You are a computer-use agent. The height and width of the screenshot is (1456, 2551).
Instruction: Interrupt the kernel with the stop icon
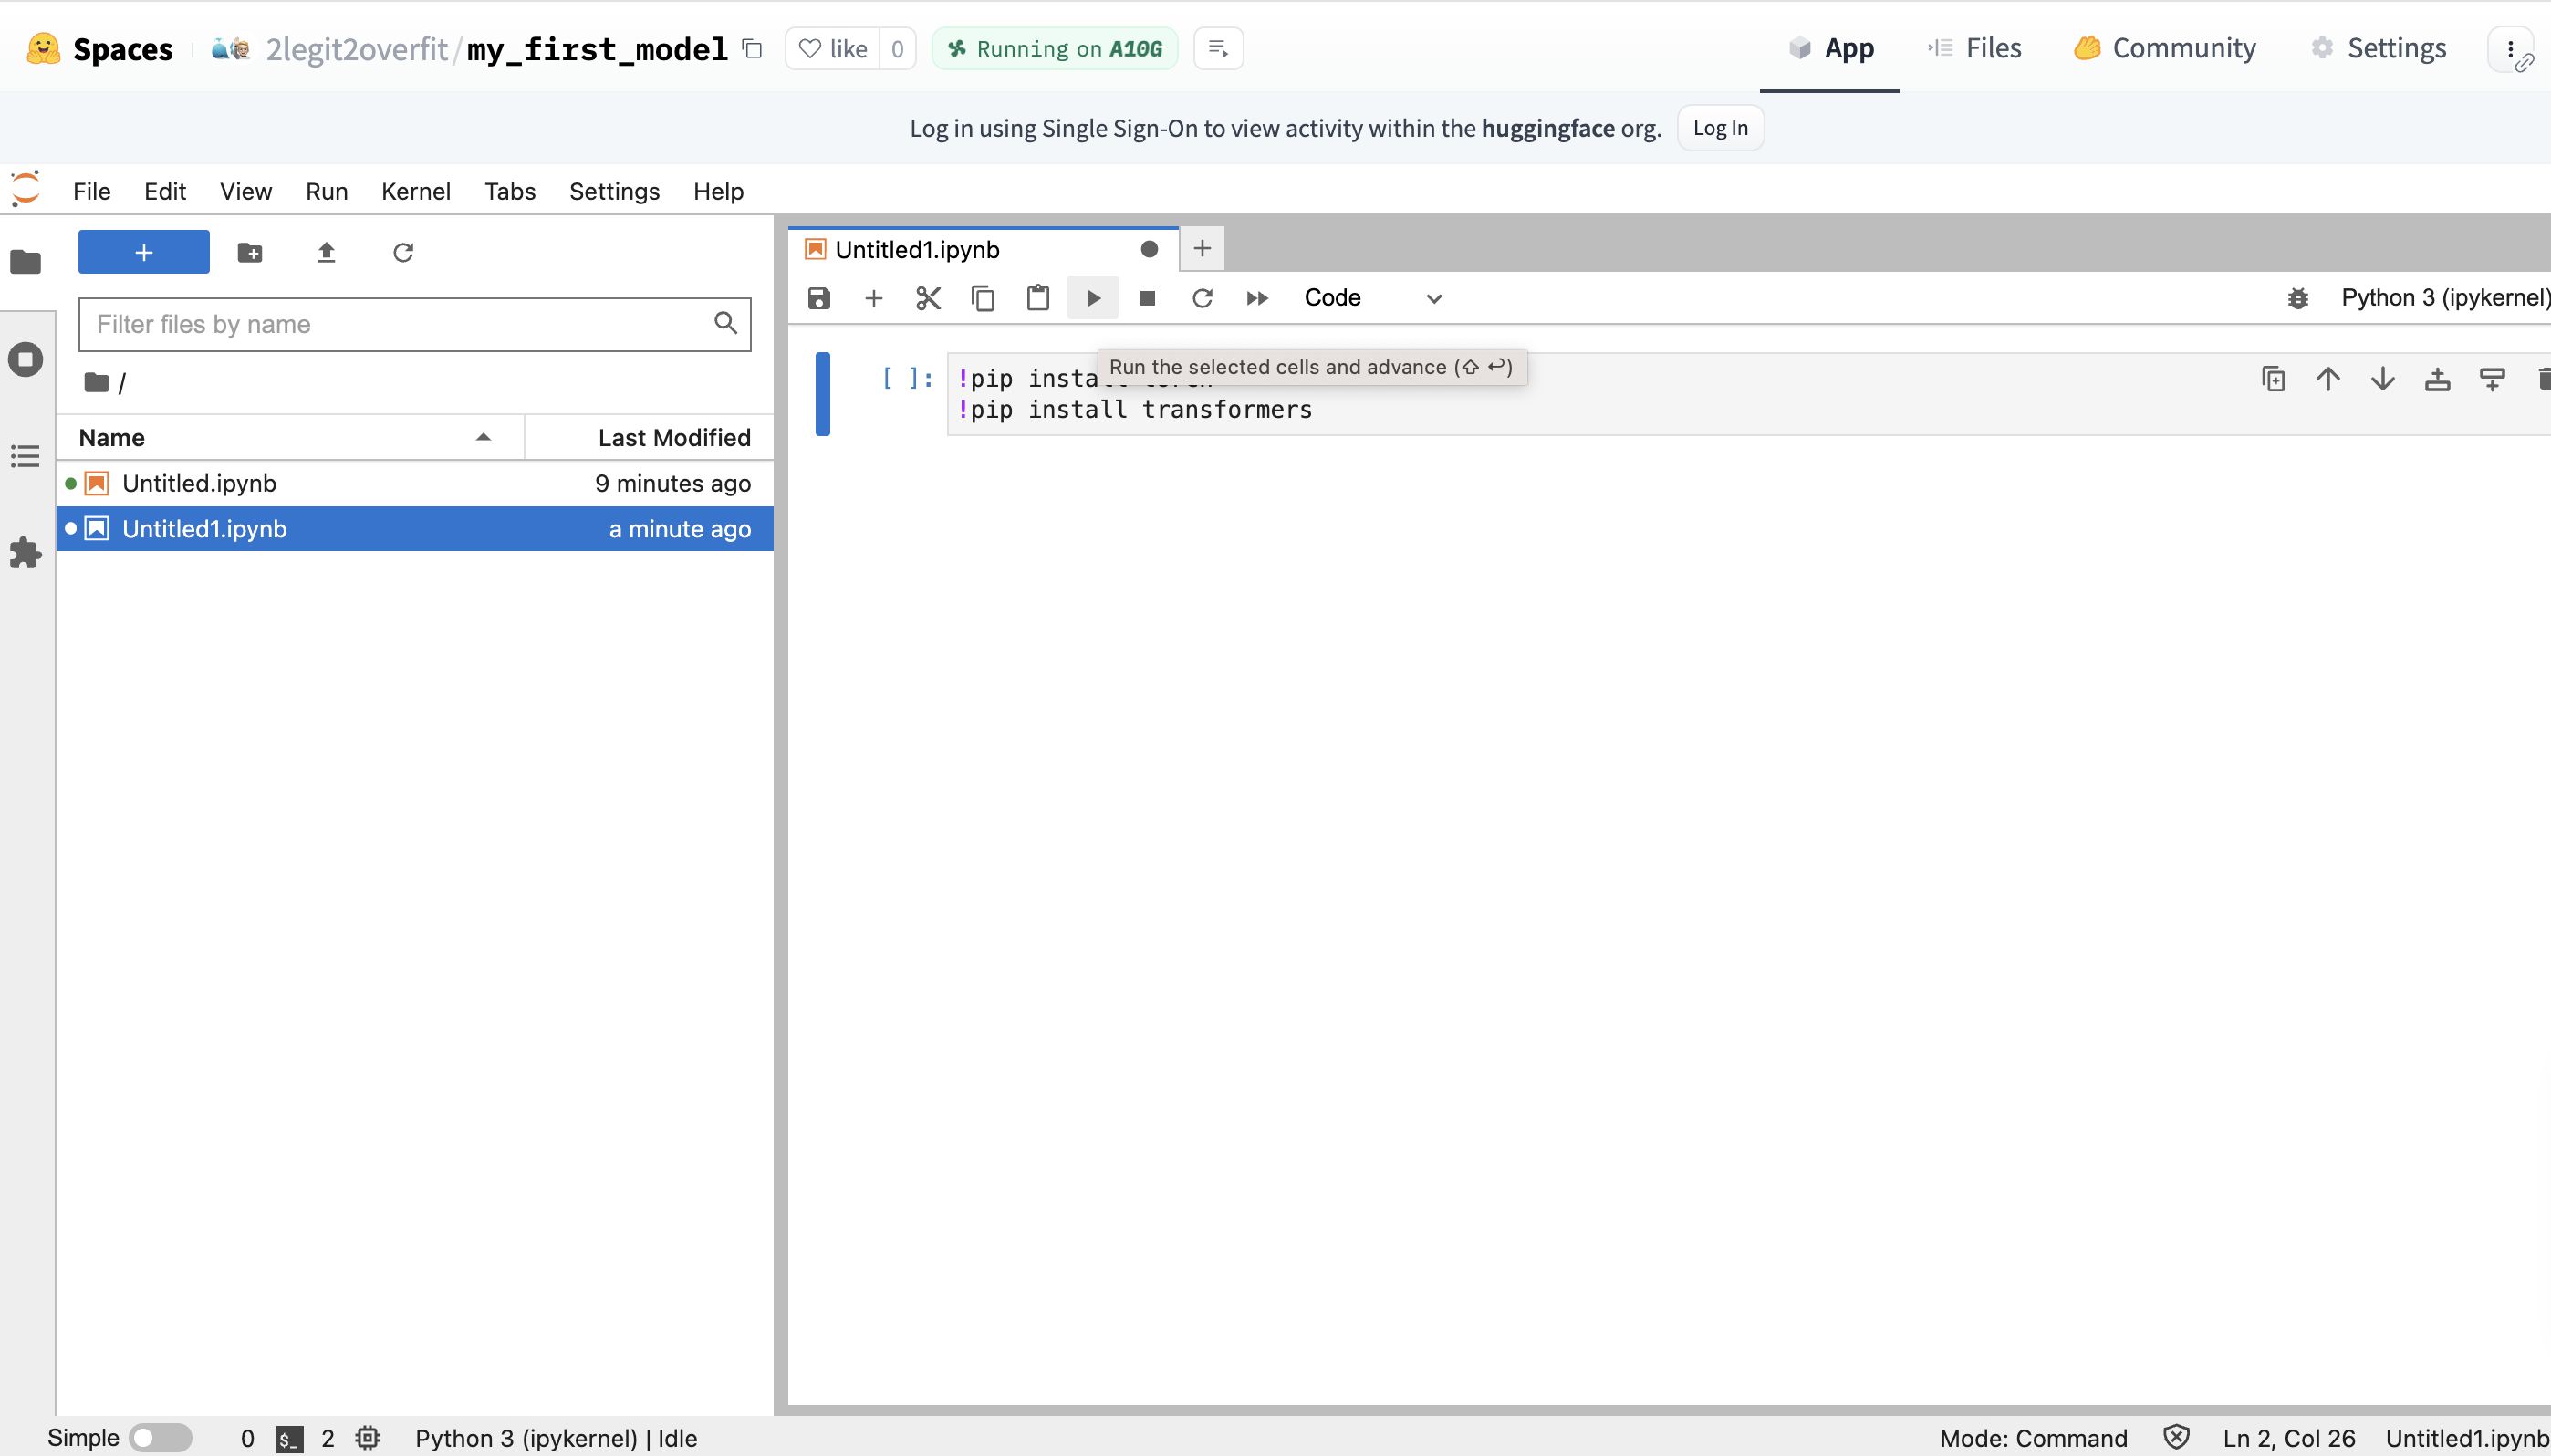1147,298
